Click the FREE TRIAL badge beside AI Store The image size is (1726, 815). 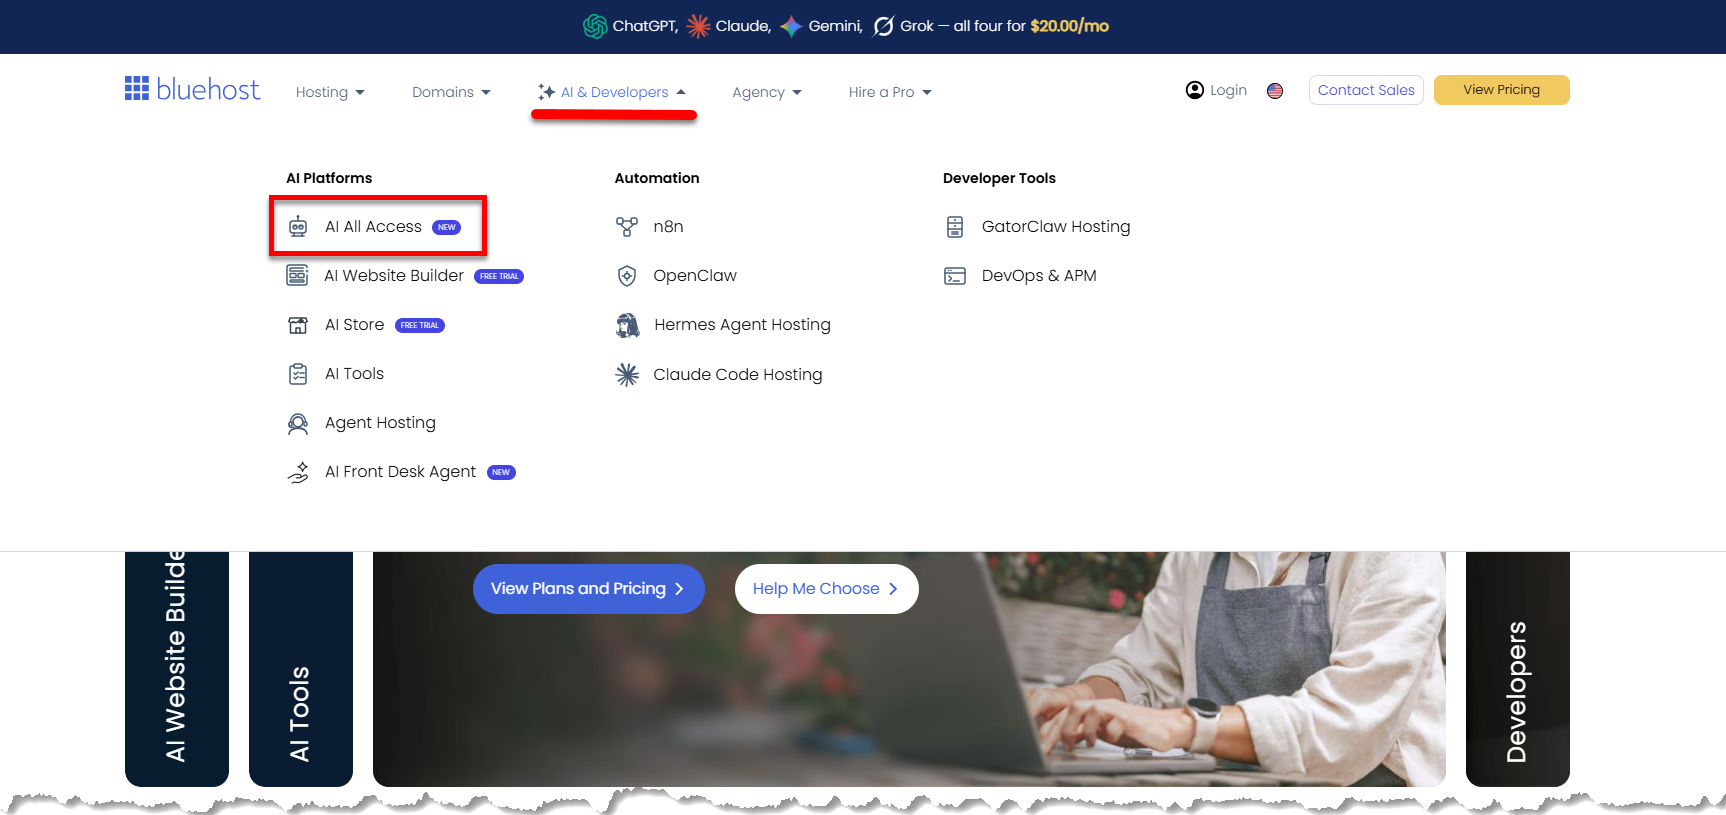[x=420, y=325]
